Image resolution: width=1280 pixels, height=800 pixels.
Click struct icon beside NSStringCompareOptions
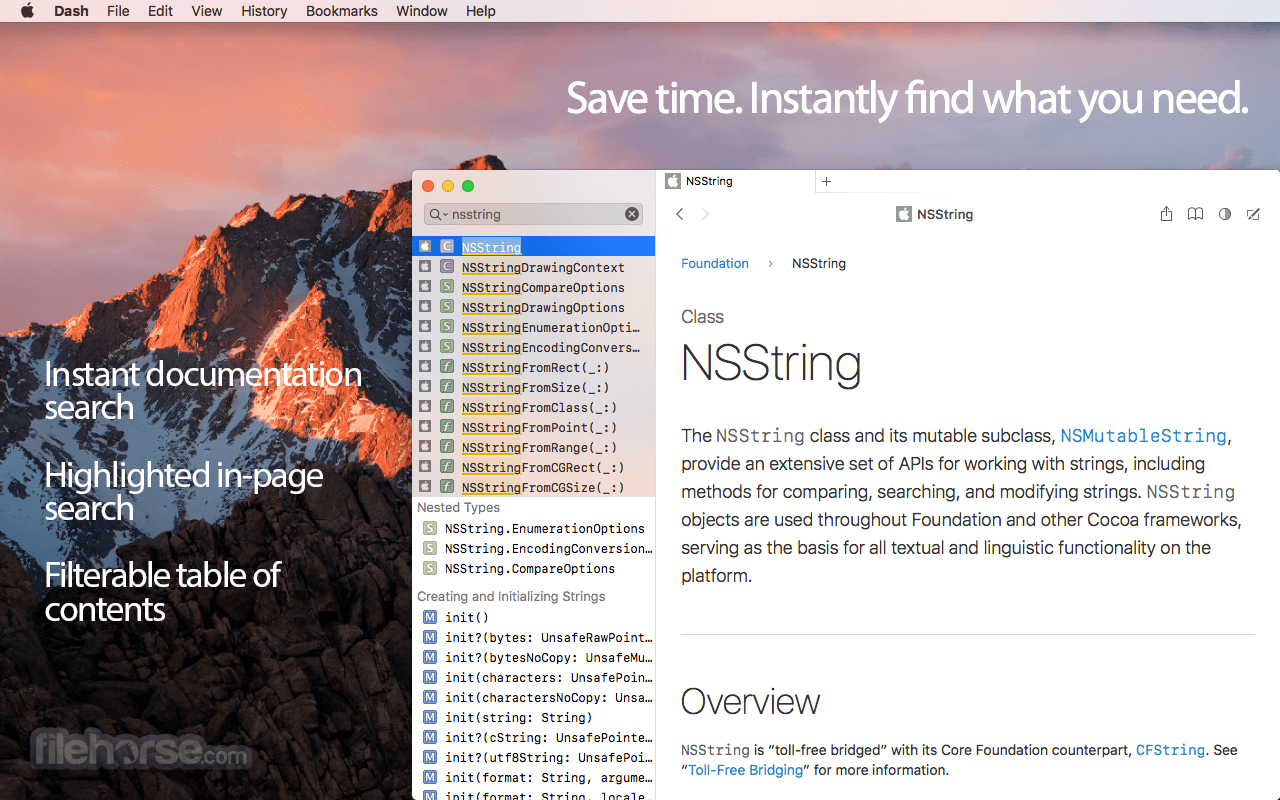[x=447, y=287]
